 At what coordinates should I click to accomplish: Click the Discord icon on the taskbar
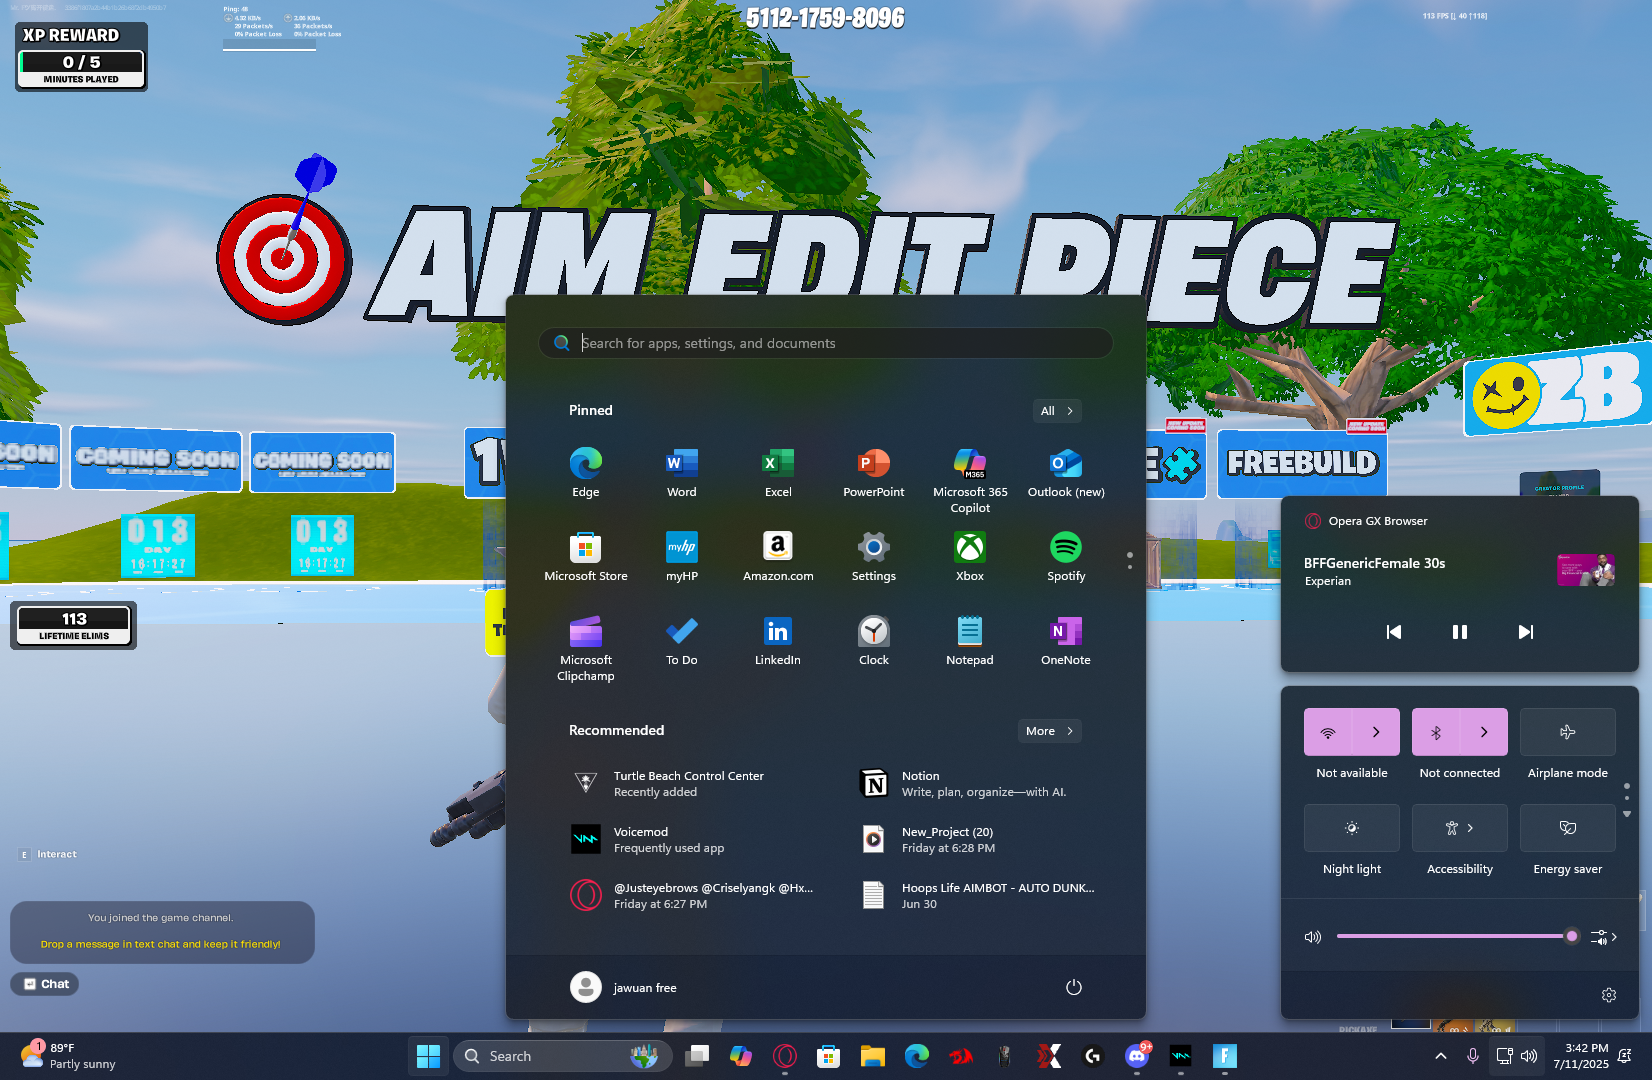[1137, 1056]
